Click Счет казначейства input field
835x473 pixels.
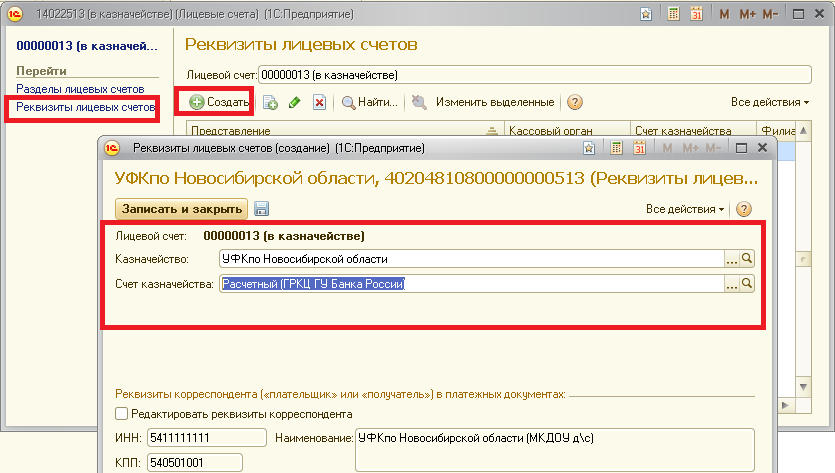click(x=472, y=283)
